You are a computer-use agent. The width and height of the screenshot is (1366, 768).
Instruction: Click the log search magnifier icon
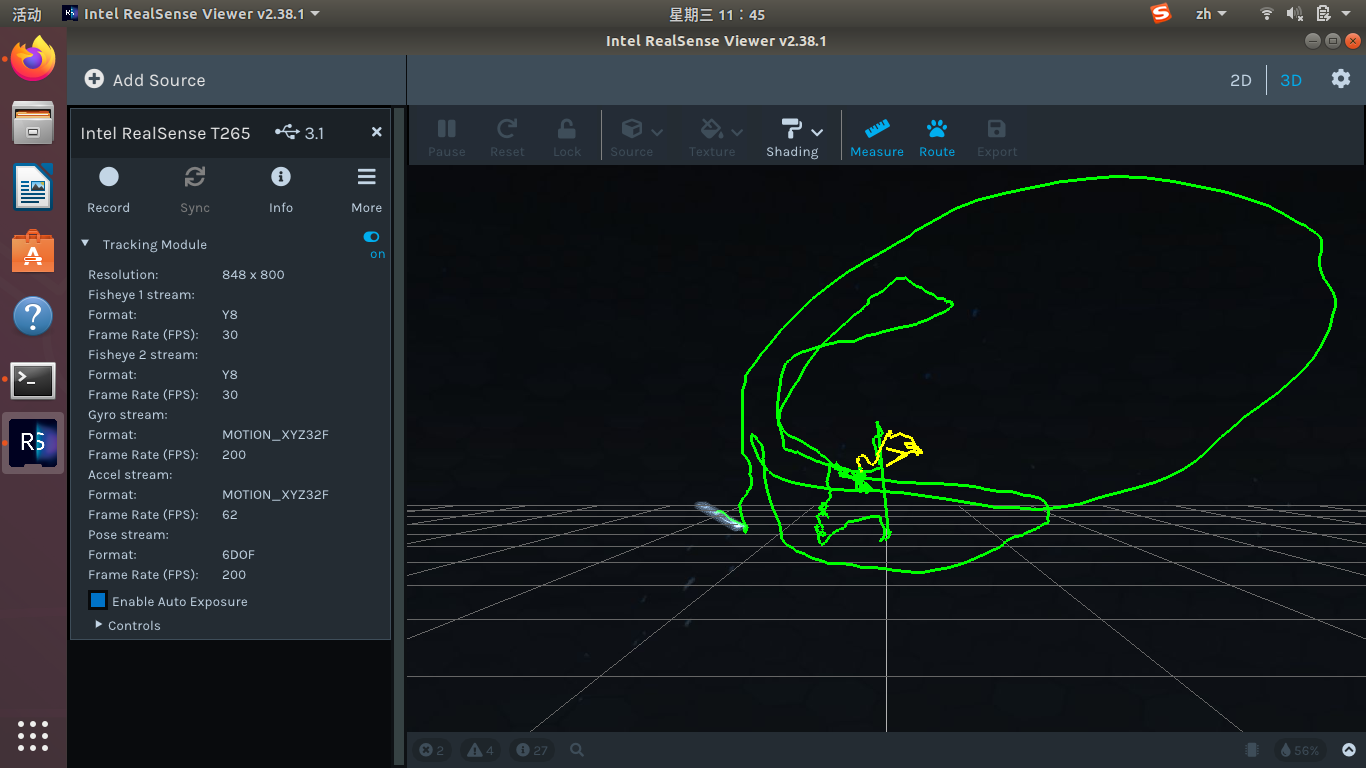point(577,750)
